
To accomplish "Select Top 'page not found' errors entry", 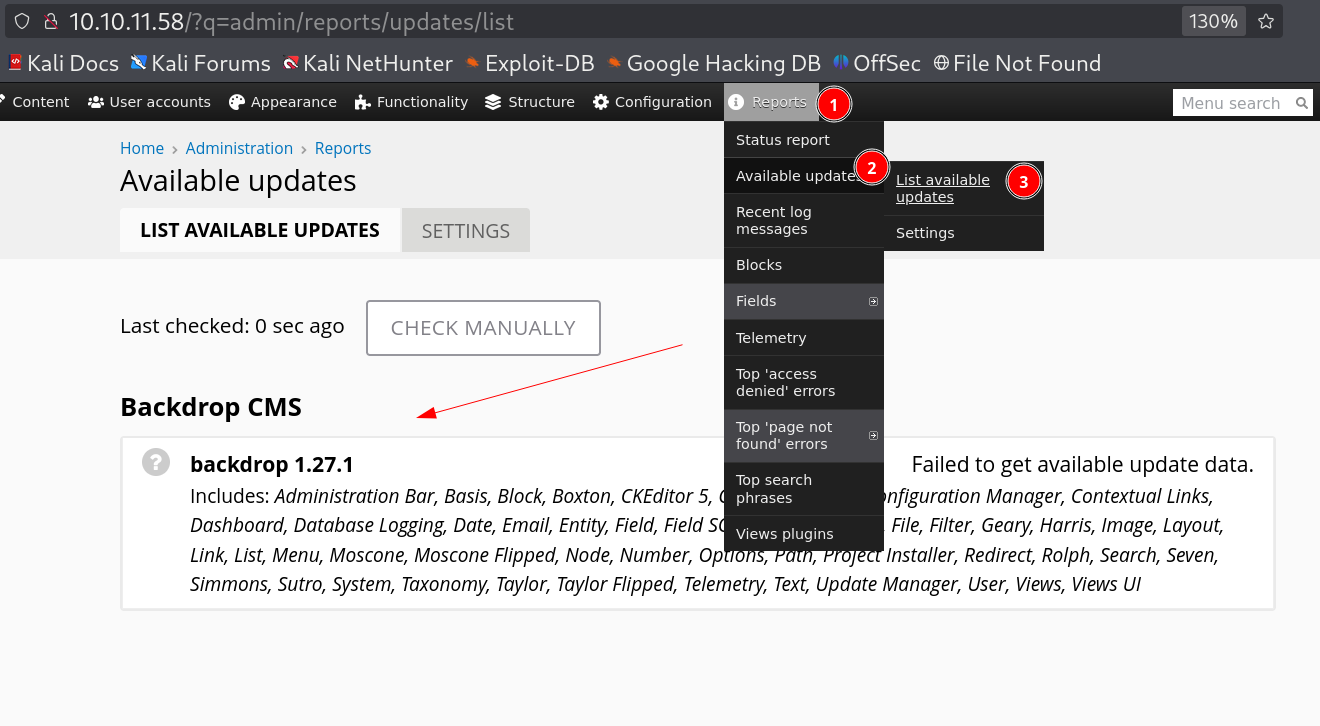I will (804, 436).
